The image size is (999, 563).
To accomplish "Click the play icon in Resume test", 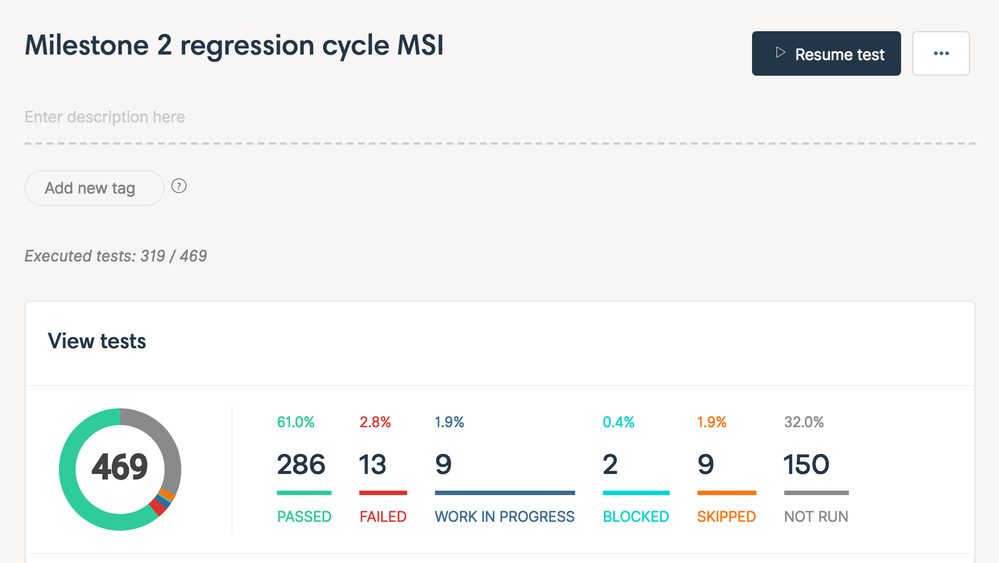I will coord(780,53).
